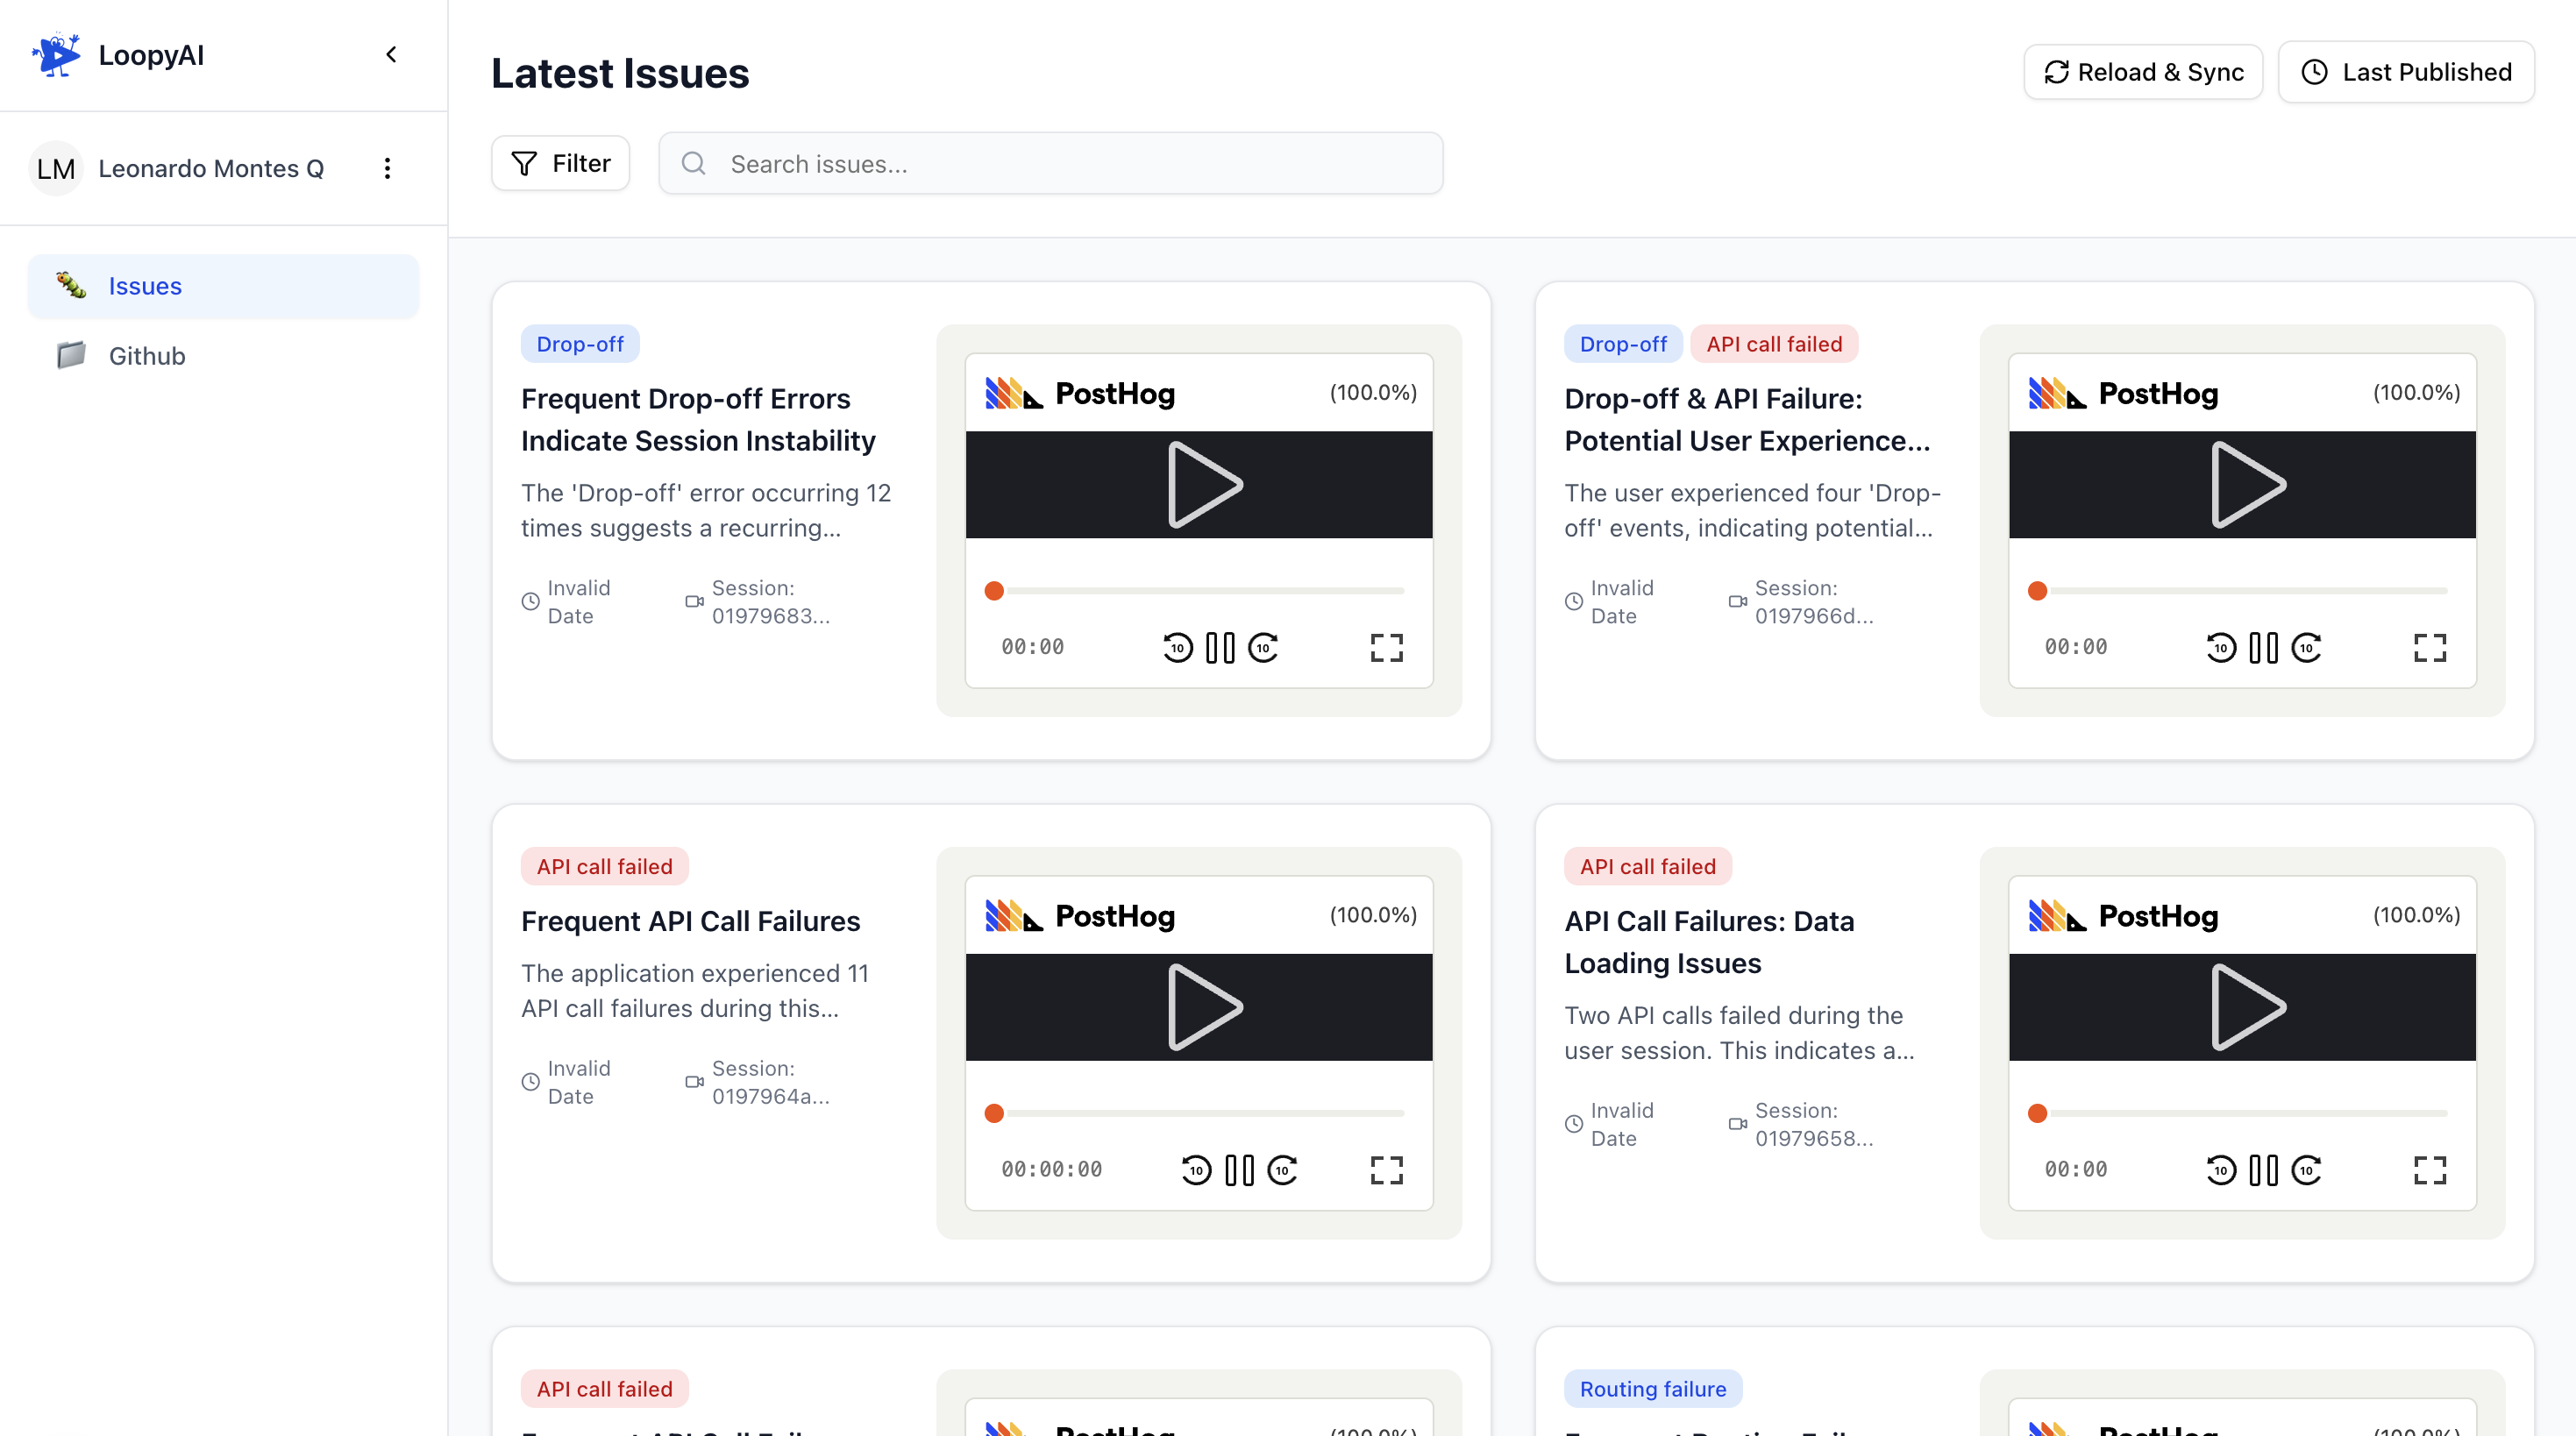The height and width of the screenshot is (1436, 2576).
Task: Open Github in the sidebar
Action: coord(147,356)
